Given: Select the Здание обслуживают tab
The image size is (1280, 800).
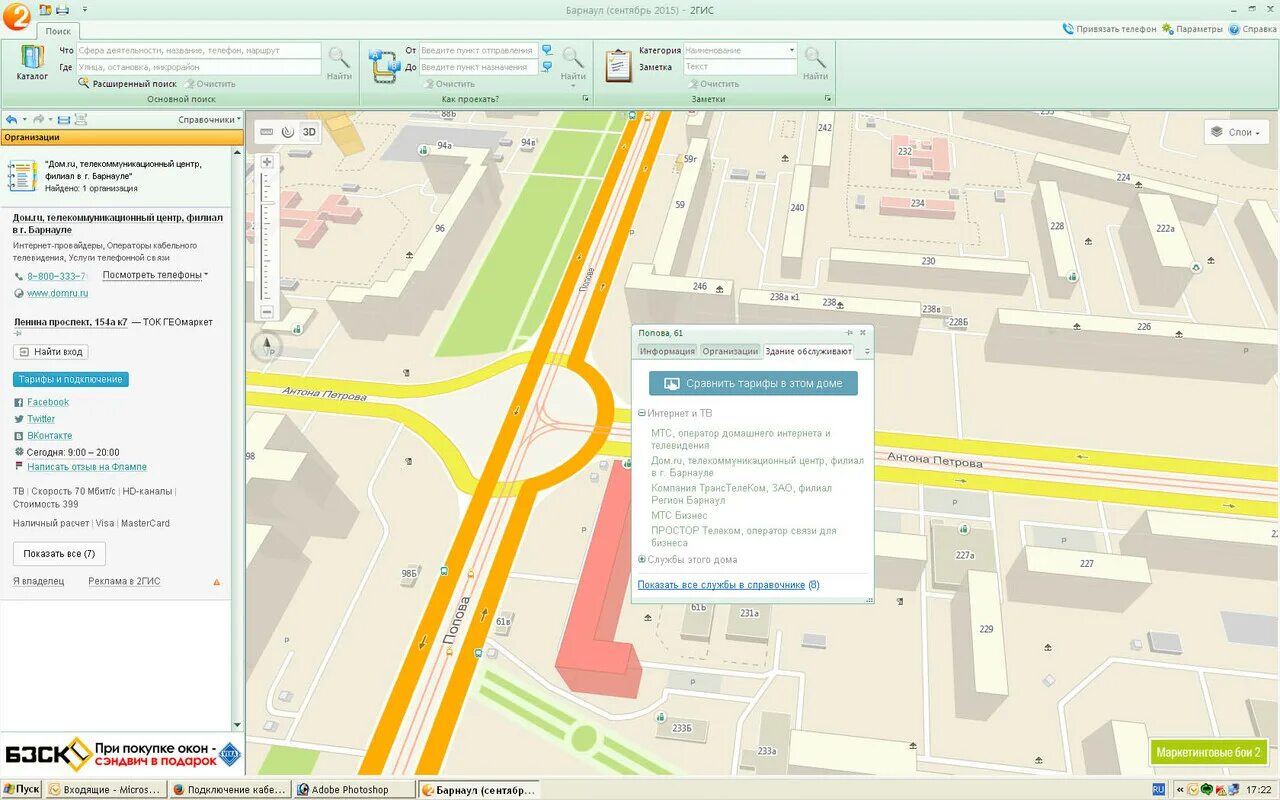Looking at the screenshot, I should click(809, 351).
